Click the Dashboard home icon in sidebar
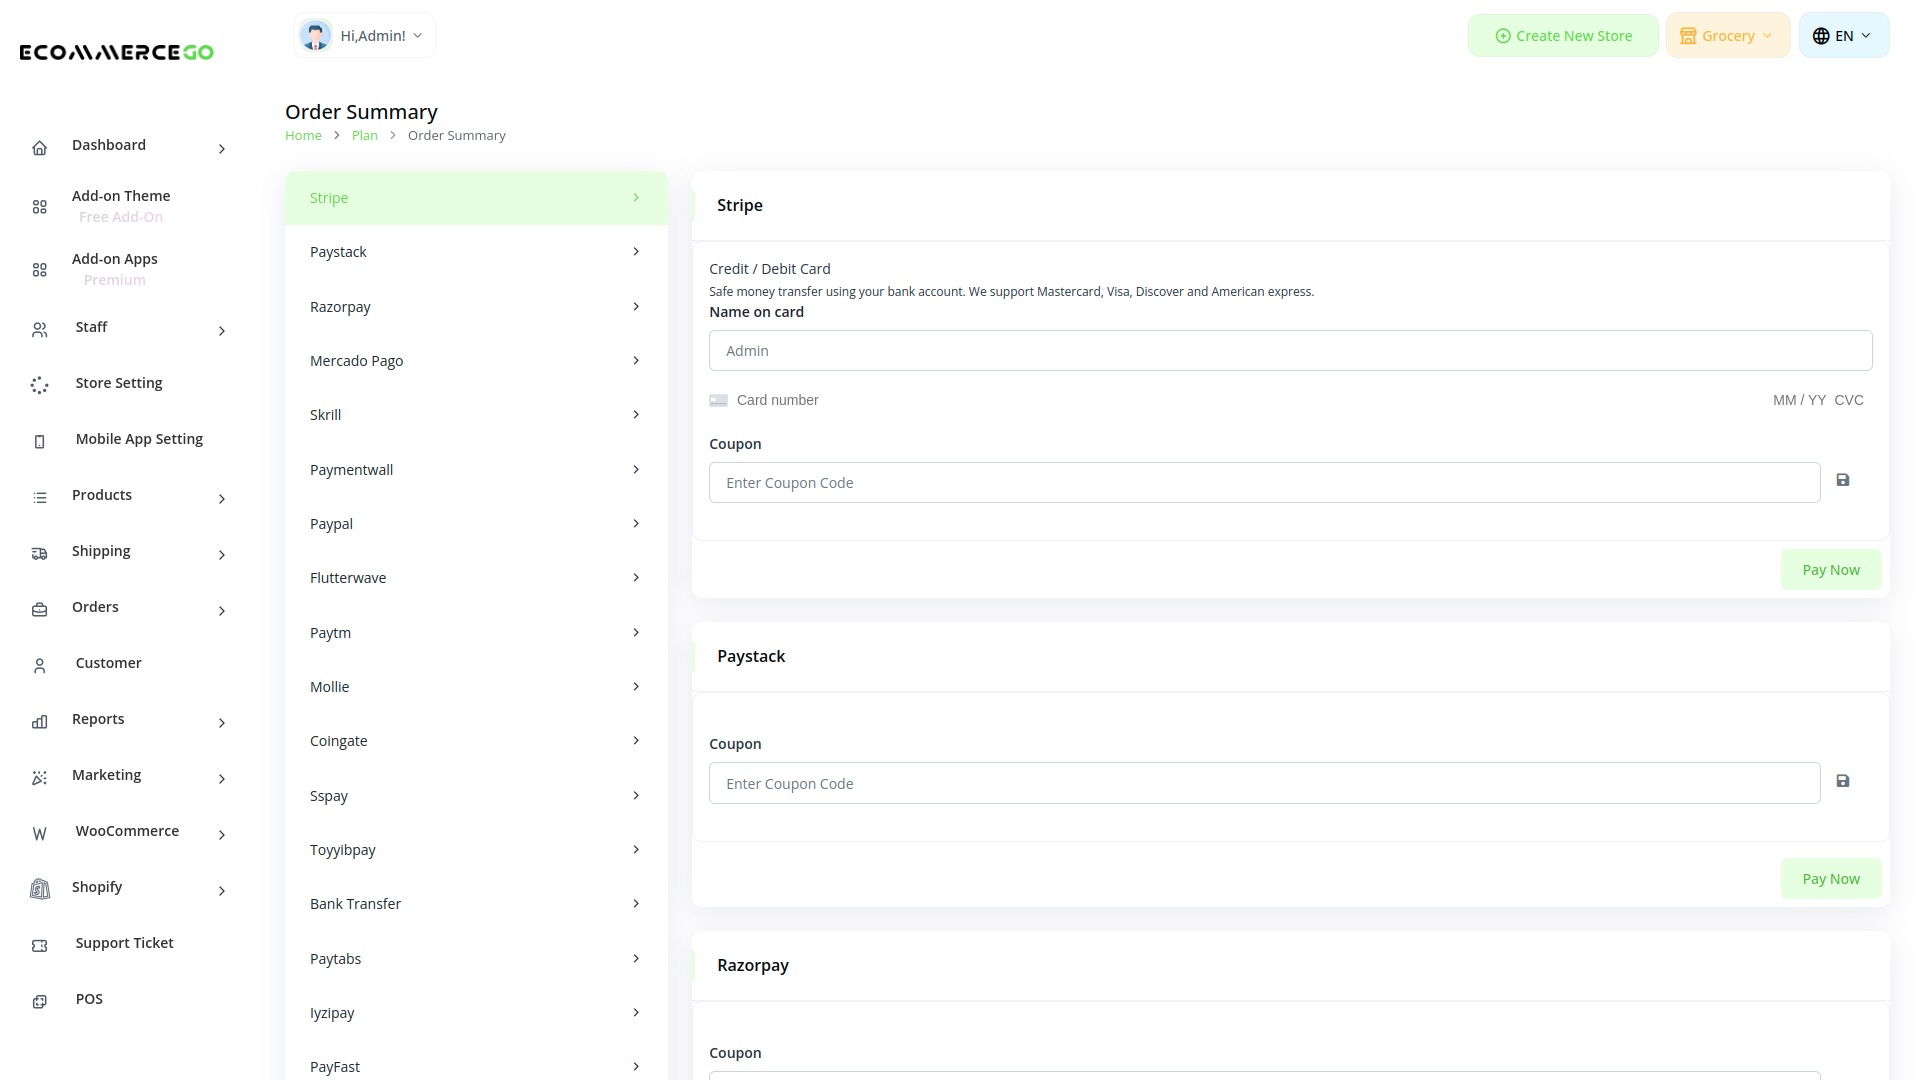Viewport: 1920px width, 1080px height. click(39, 147)
